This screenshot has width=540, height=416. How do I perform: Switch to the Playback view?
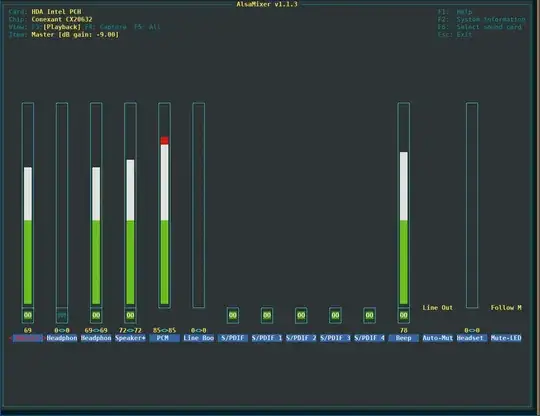tap(62, 27)
